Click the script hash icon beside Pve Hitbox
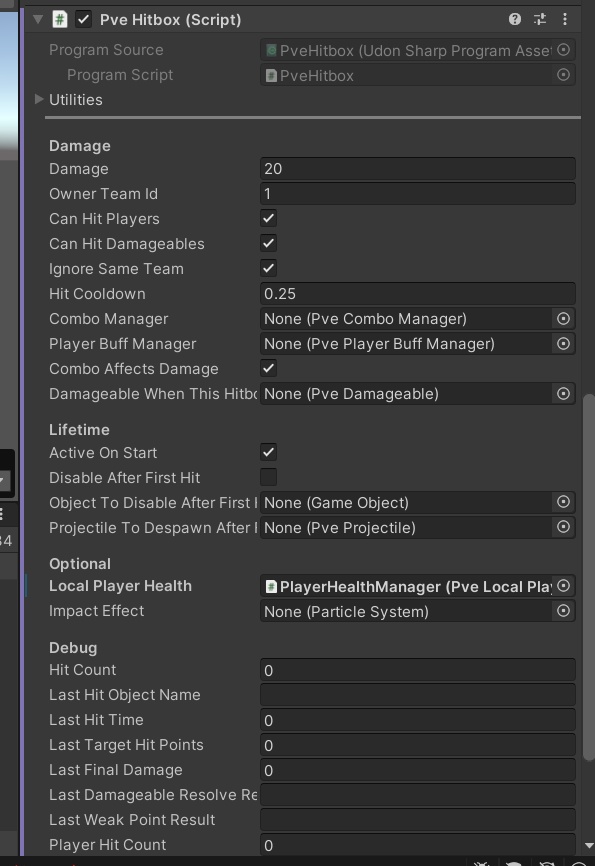This screenshot has height=866, width=595. pyautogui.click(x=60, y=19)
